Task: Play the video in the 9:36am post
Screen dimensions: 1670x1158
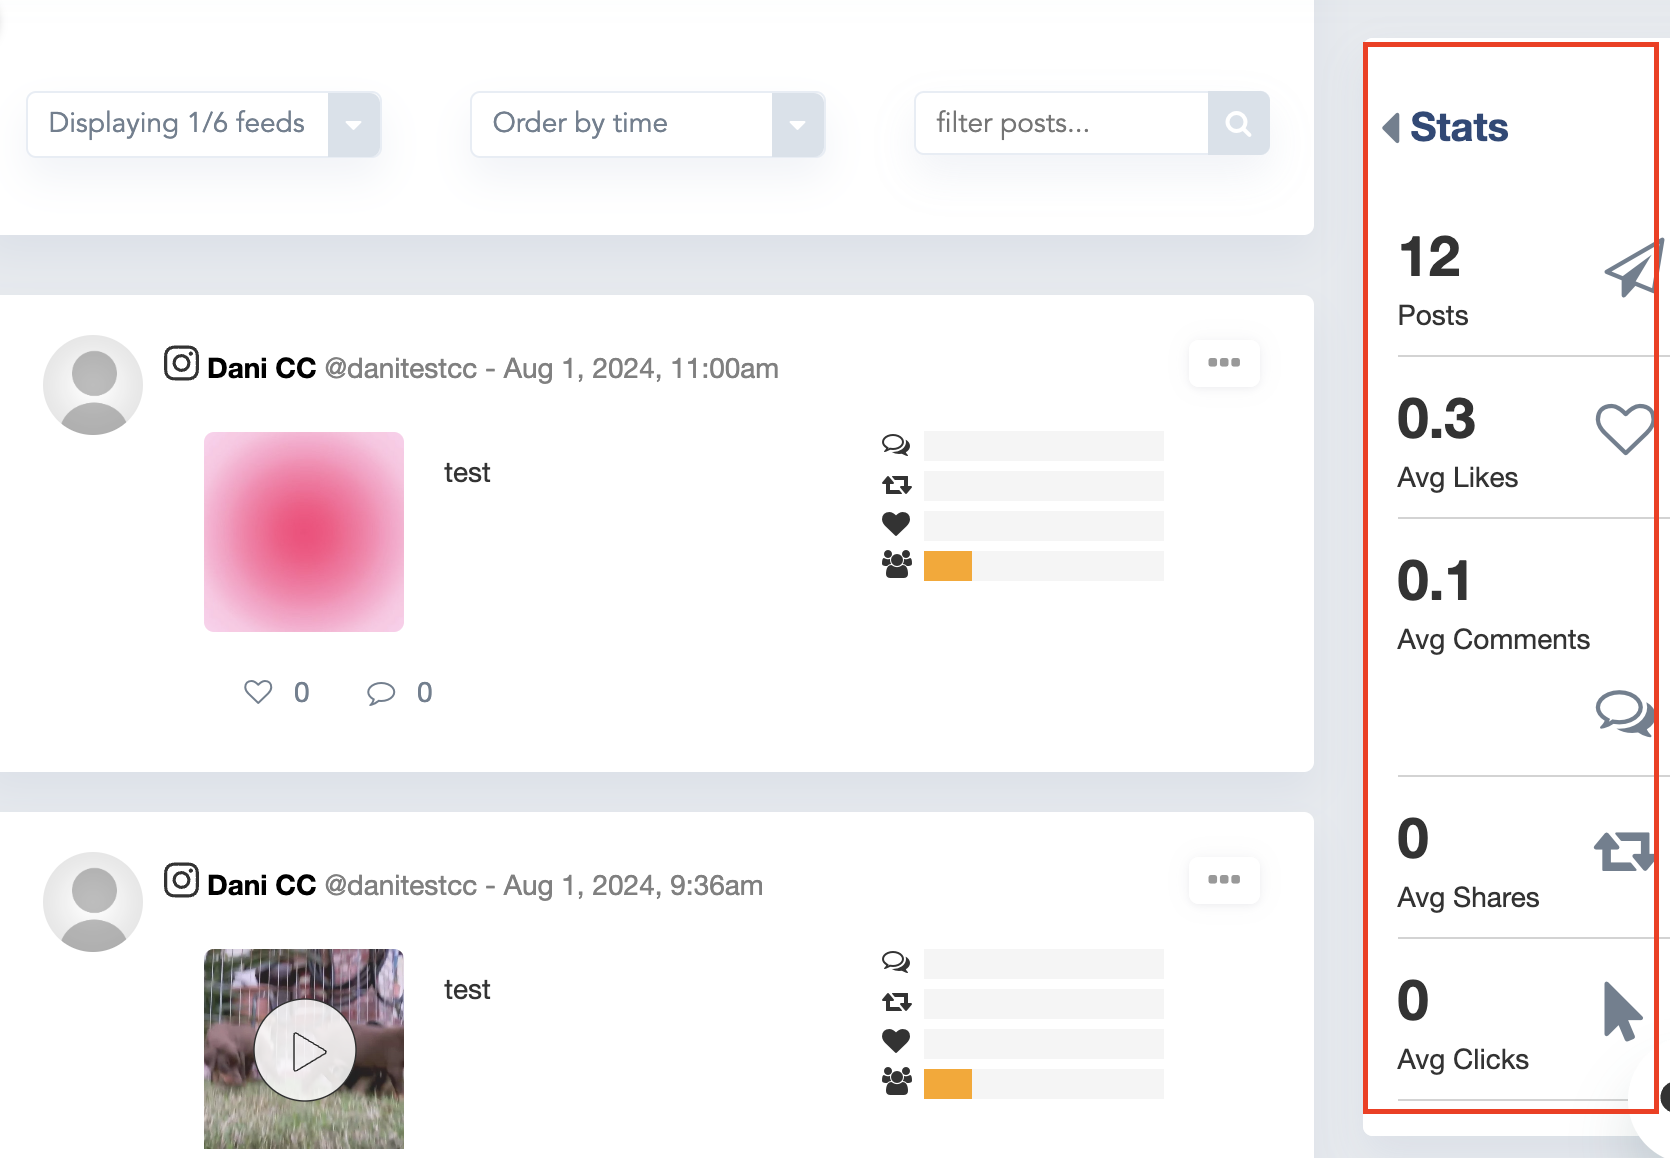Action: [305, 1050]
